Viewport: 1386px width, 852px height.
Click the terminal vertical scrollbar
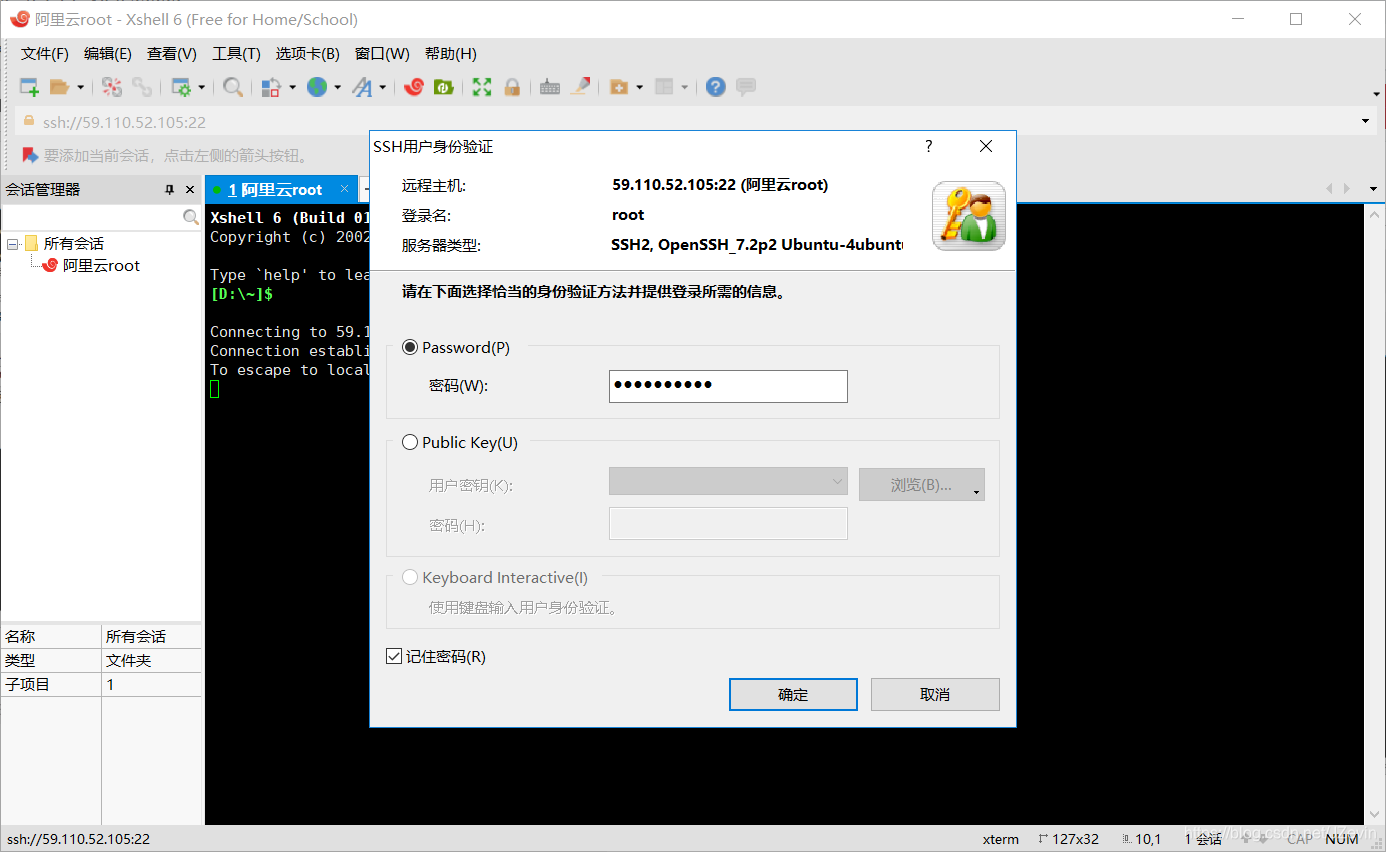[1375, 514]
